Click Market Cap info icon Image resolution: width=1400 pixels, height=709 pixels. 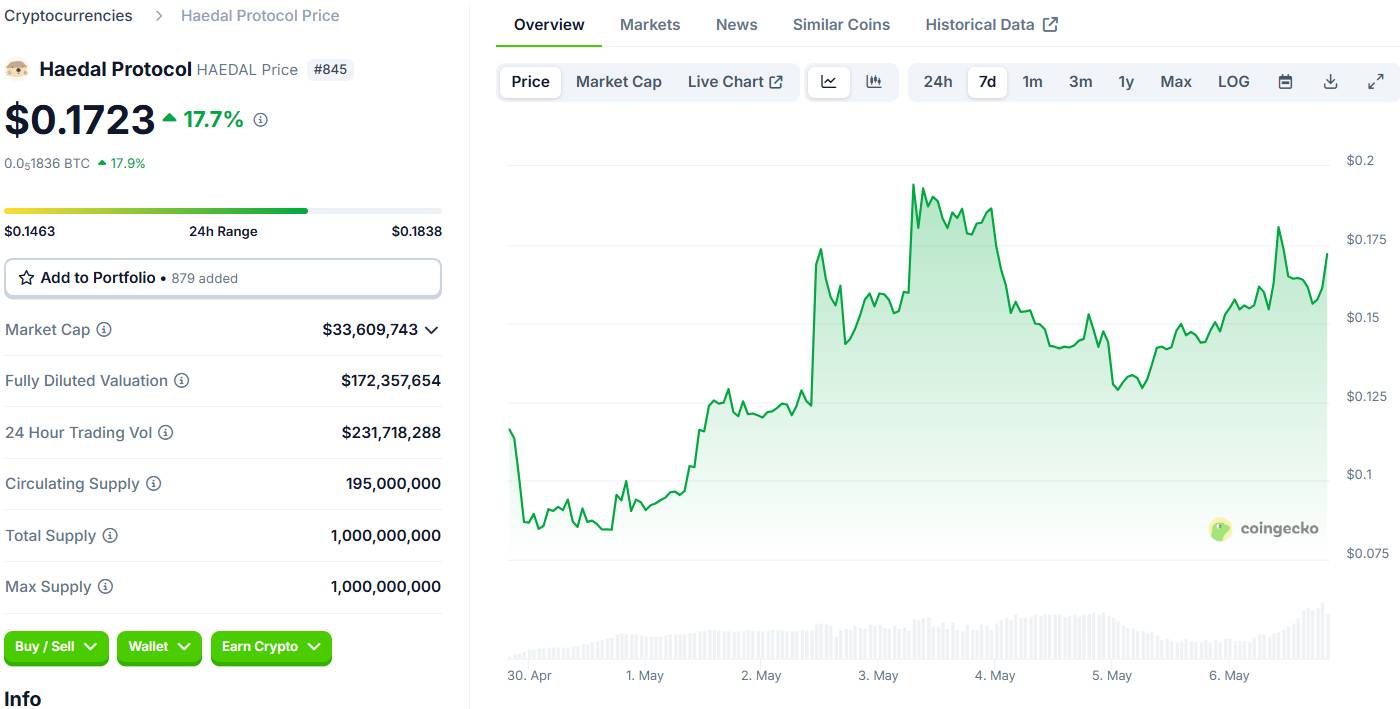(x=104, y=329)
